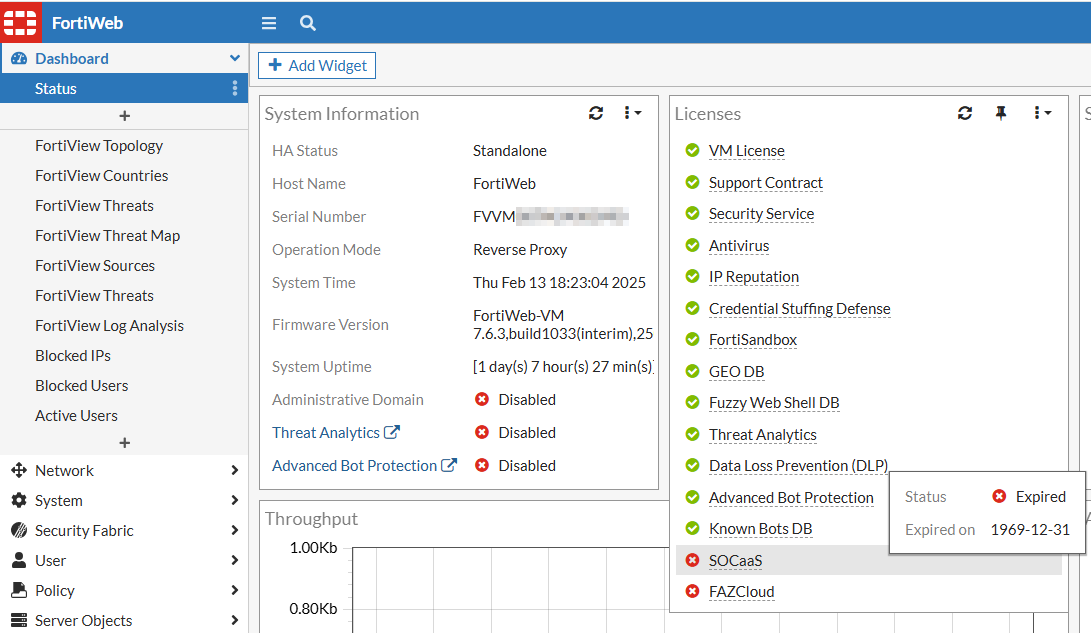Refresh the Licenses widget
1091x633 pixels.
[964, 113]
